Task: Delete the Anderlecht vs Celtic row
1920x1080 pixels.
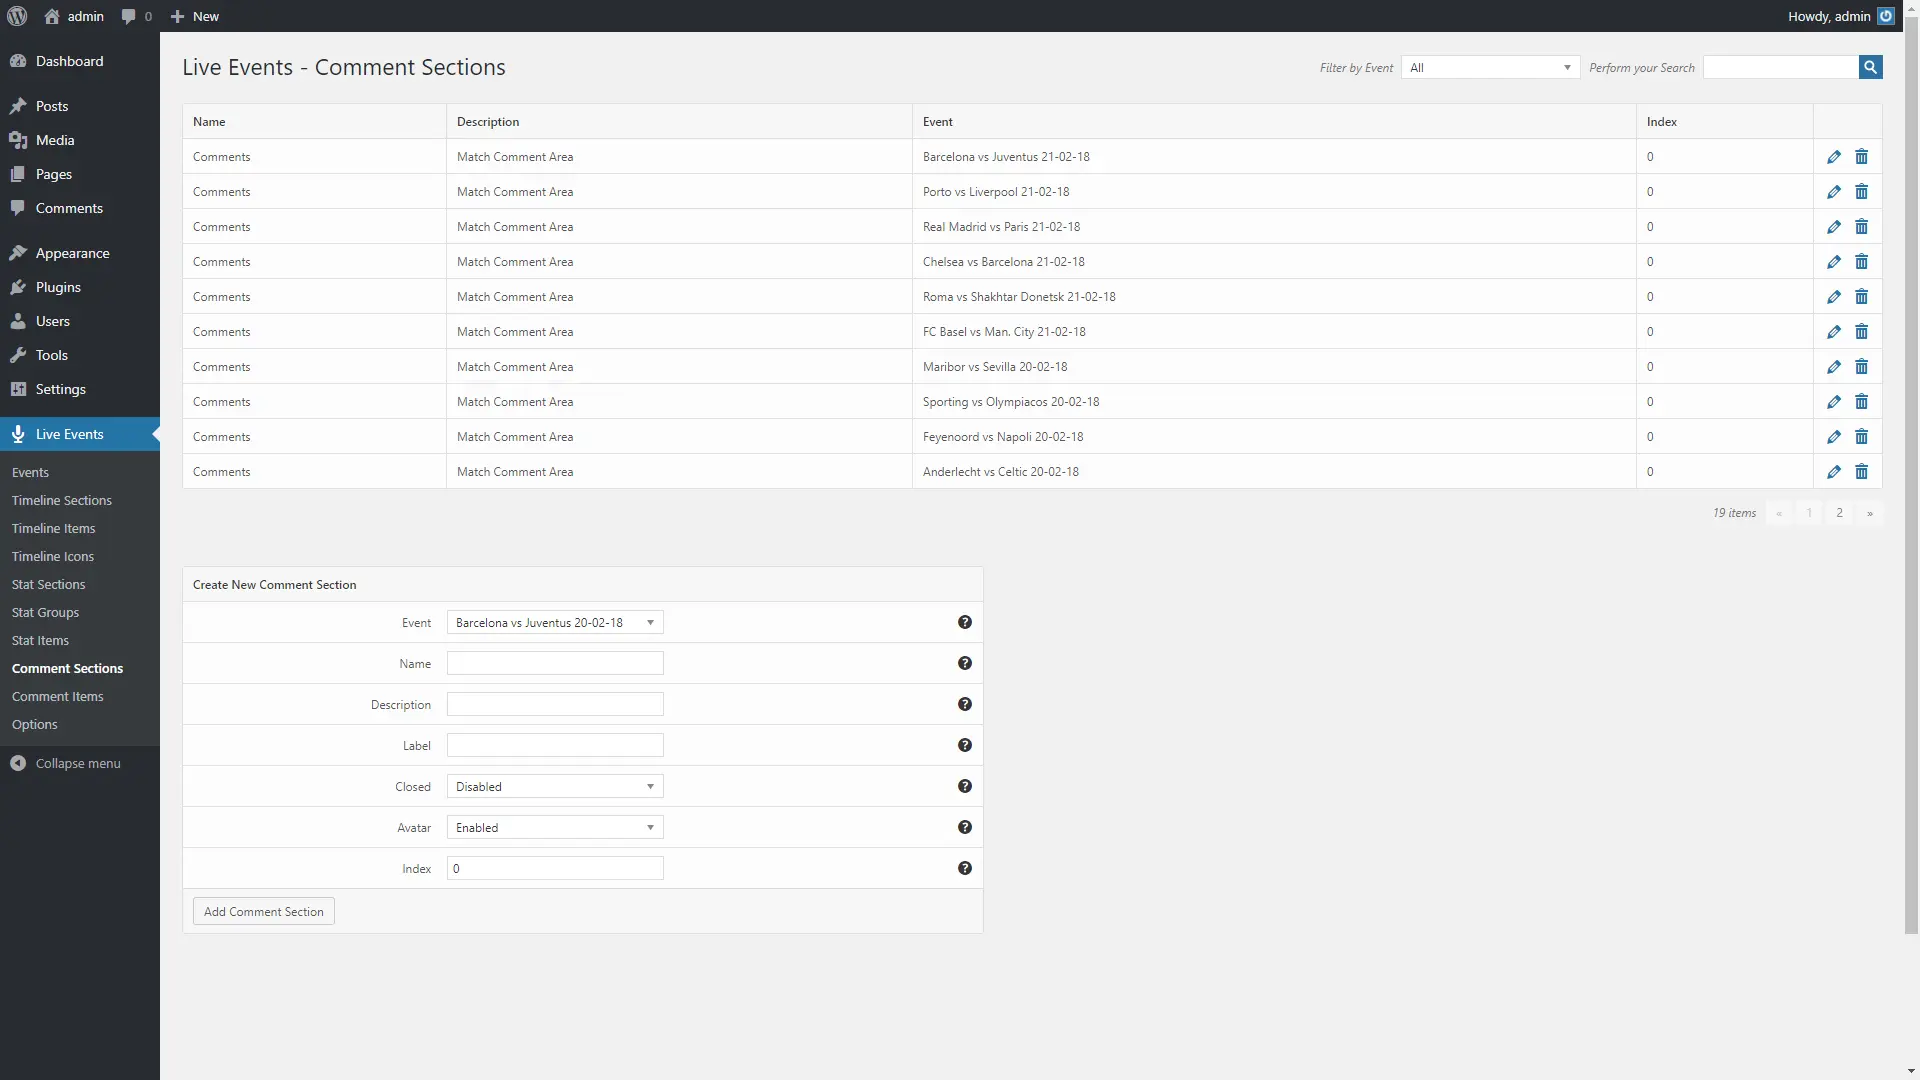Action: tap(1861, 472)
